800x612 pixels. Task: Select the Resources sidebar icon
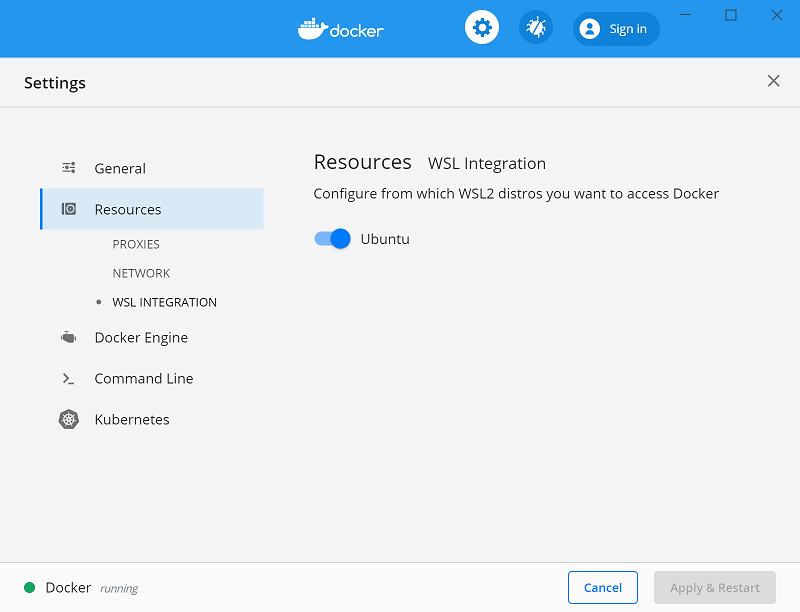[x=68, y=208]
